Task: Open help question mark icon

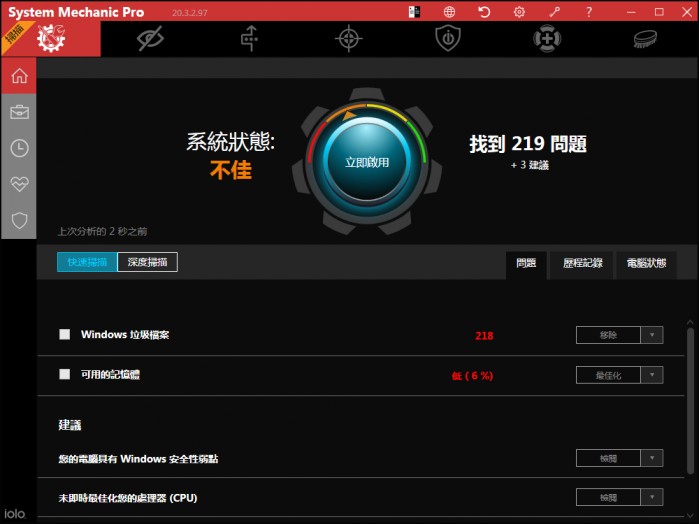Action: point(589,12)
